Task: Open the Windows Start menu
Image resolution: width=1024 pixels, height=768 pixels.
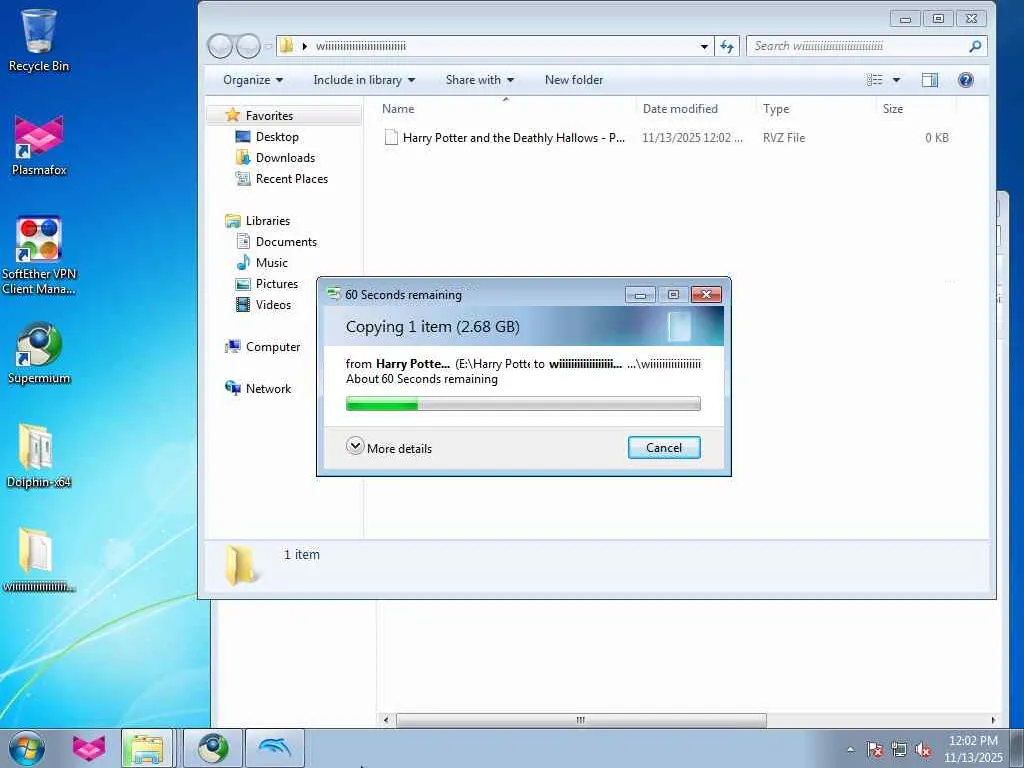Action: [27, 748]
